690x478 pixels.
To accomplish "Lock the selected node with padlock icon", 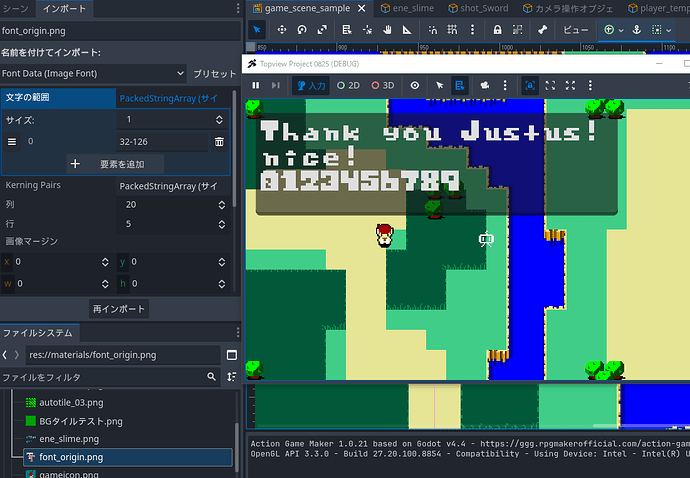I will point(497,30).
